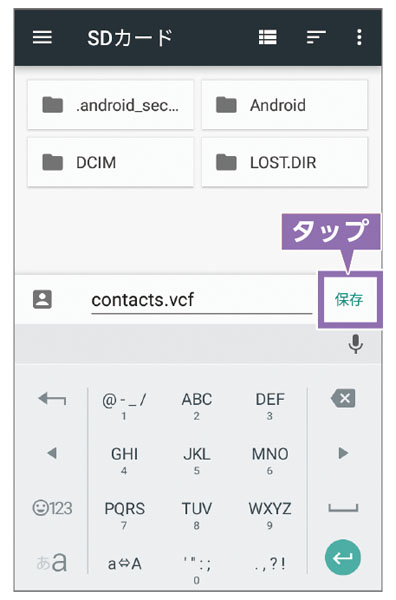This screenshot has width=396, height=600.
Task: Toggle a⇔A letter case key
Action: (x=124, y=564)
